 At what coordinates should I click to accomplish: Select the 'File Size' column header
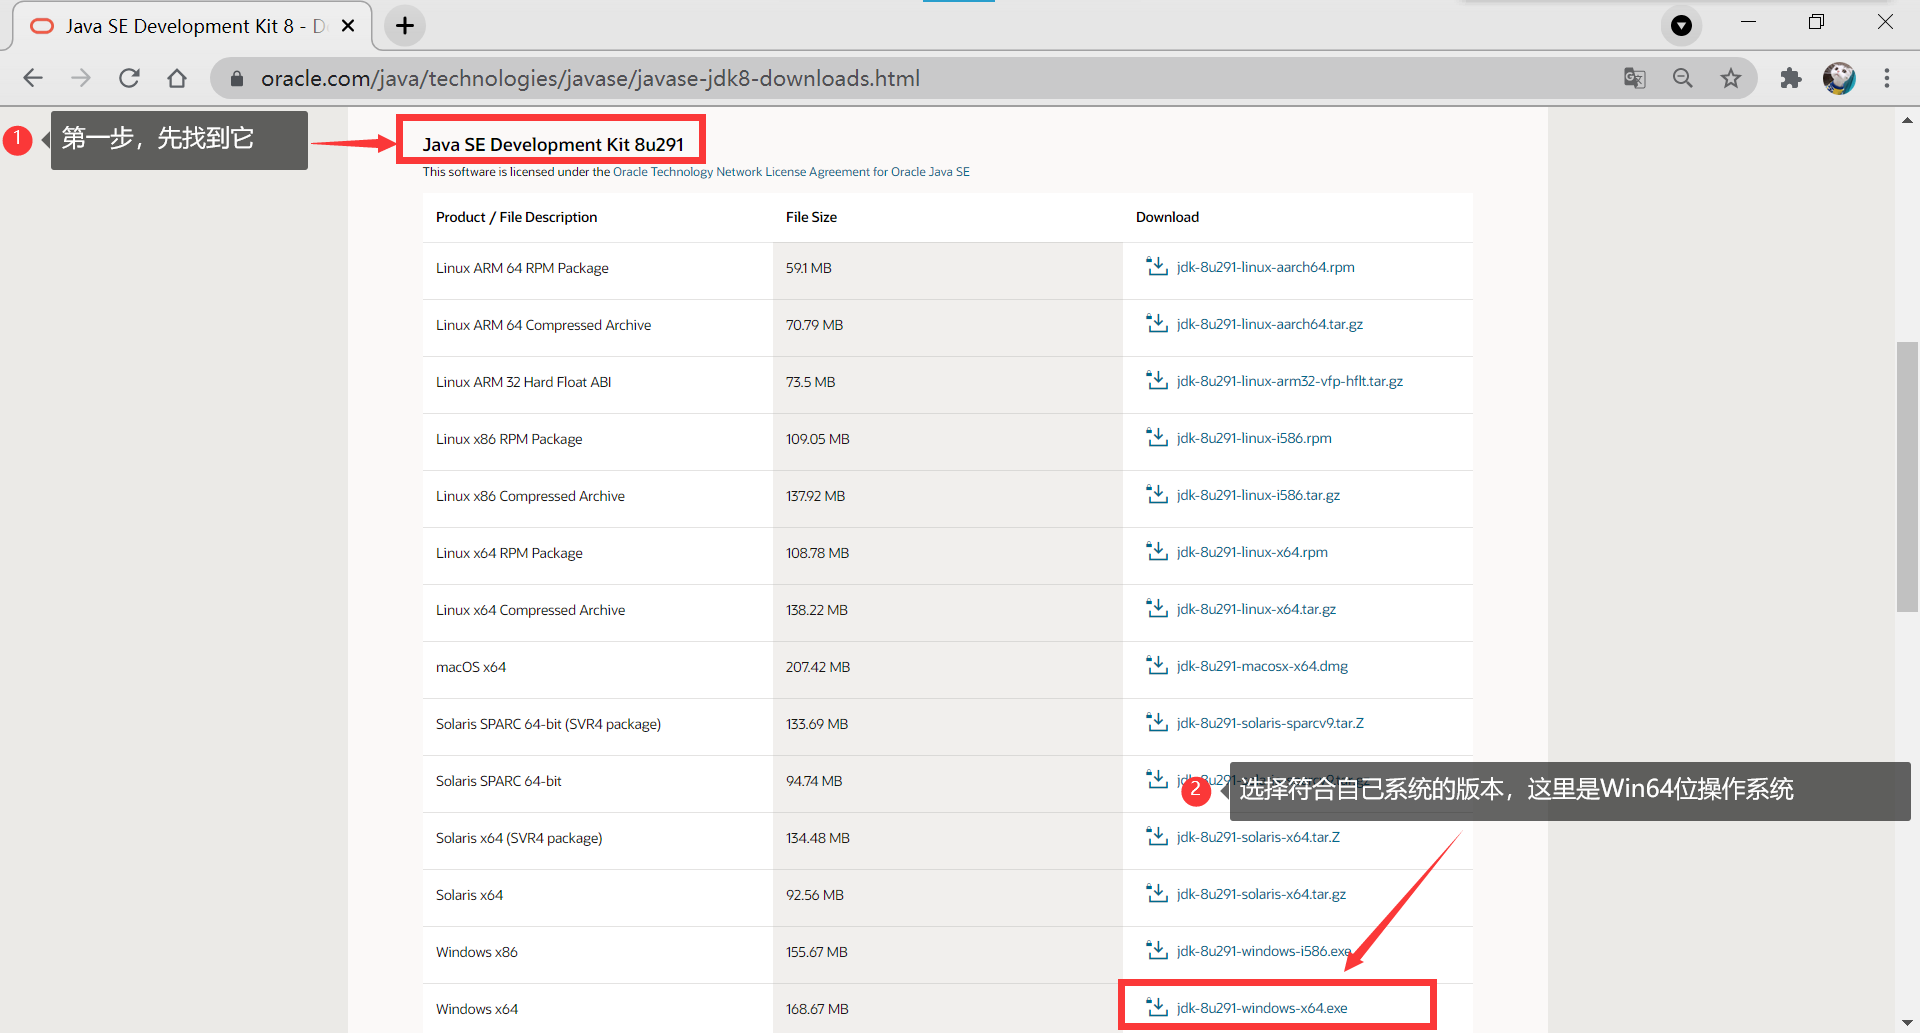tap(811, 217)
